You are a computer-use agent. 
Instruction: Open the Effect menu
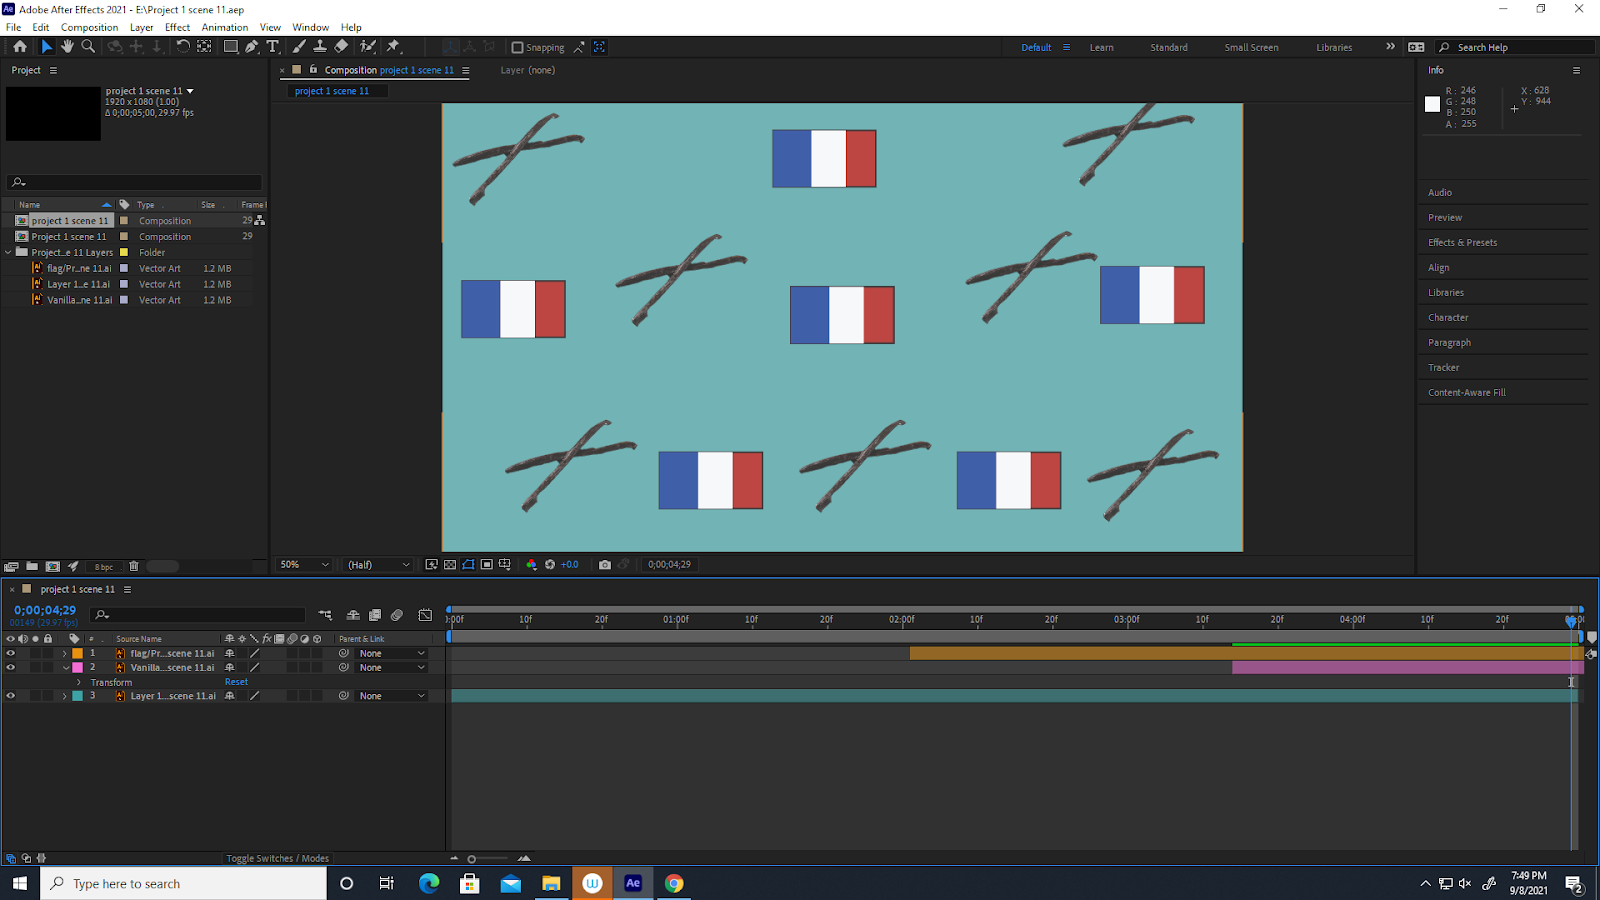coord(177,27)
